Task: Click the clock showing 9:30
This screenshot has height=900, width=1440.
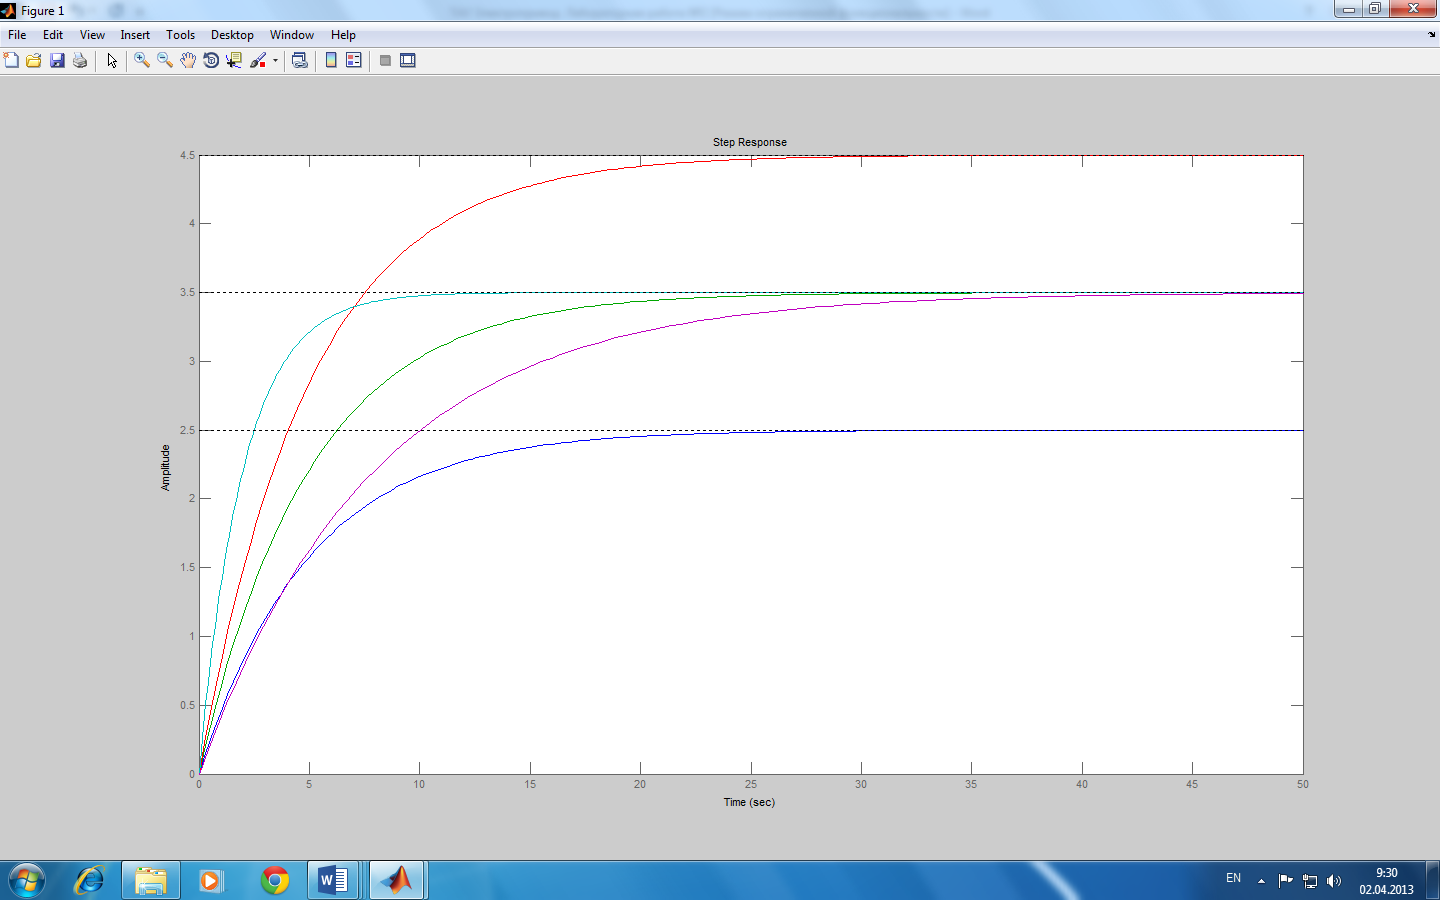Action: pos(1386,873)
